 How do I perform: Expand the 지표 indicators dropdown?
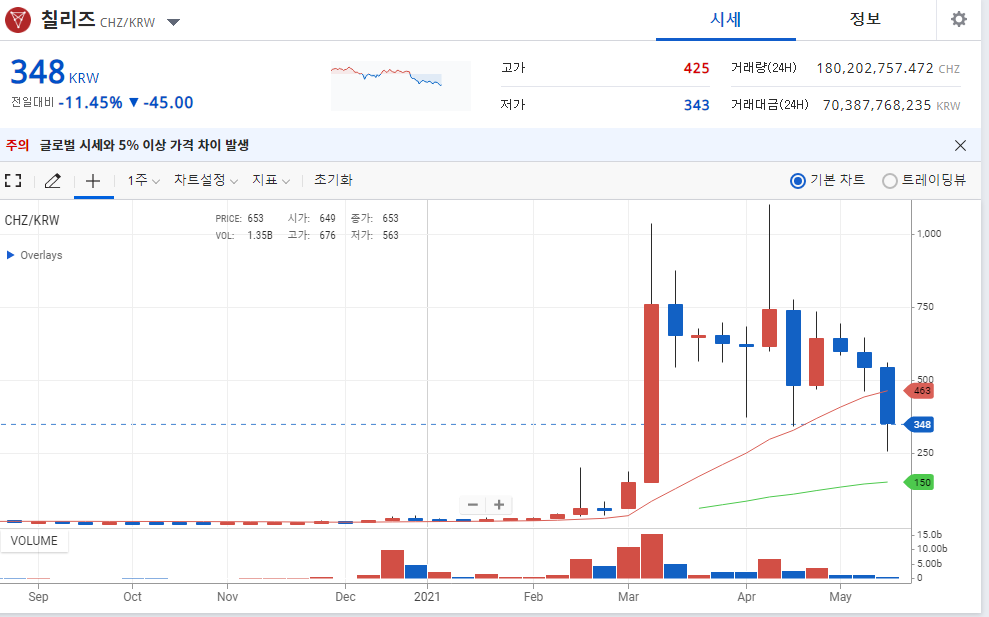[271, 181]
